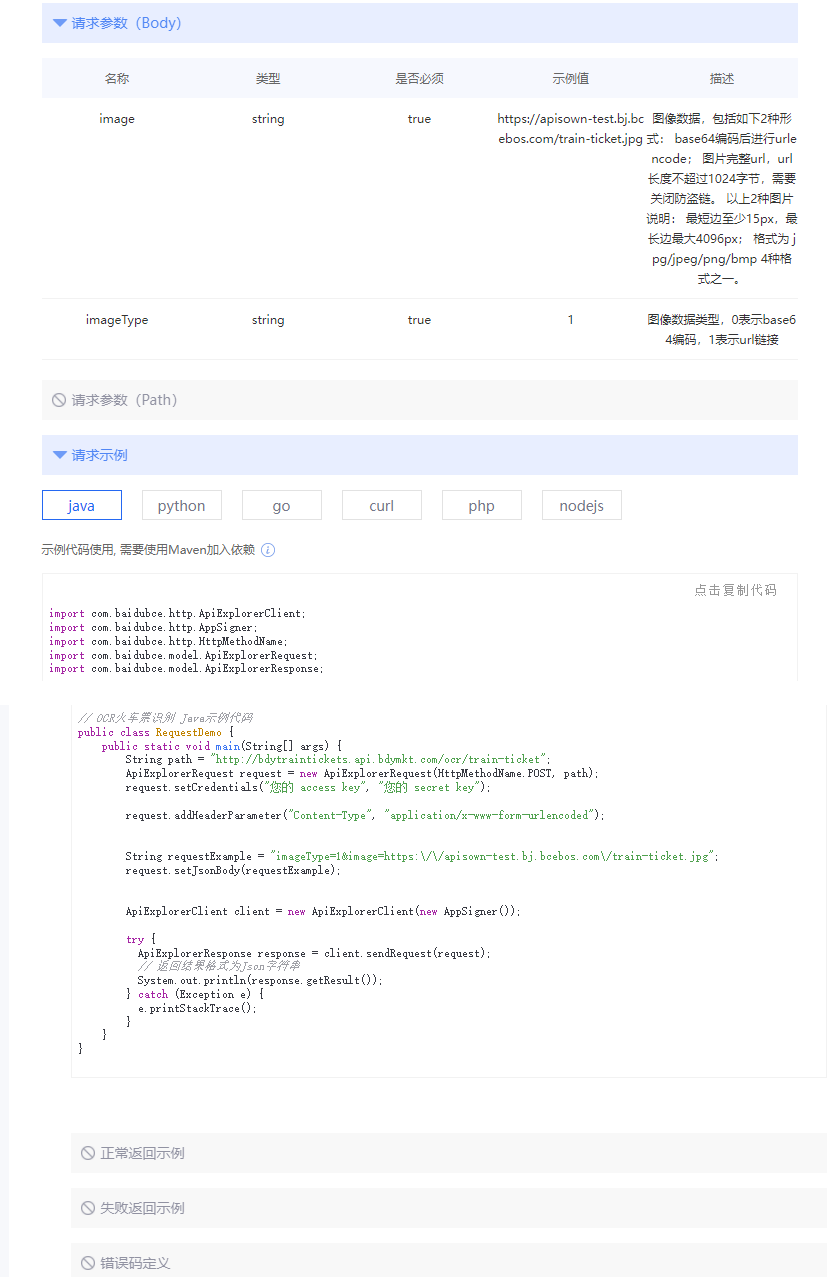The width and height of the screenshot is (840, 1288).
Task: Click the 是否必须 column header
Action: tap(419, 78)
